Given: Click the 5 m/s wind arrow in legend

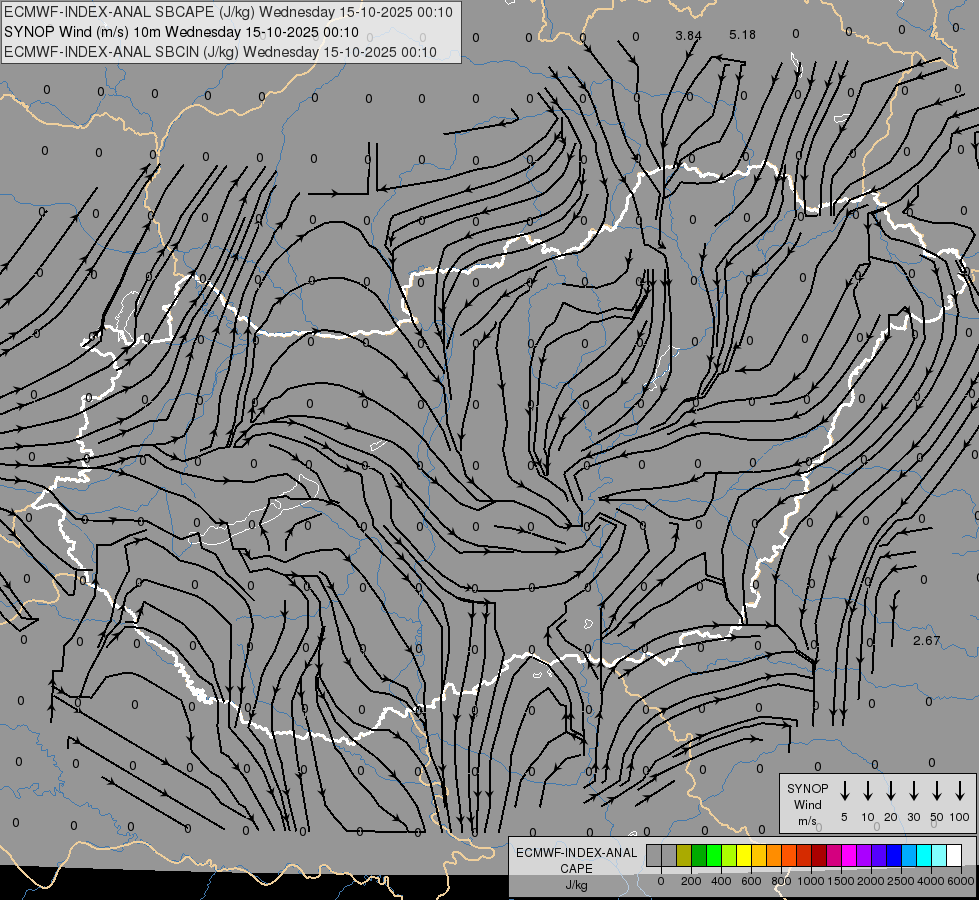Looking at the screenshot, I should [x=844, y=791].
